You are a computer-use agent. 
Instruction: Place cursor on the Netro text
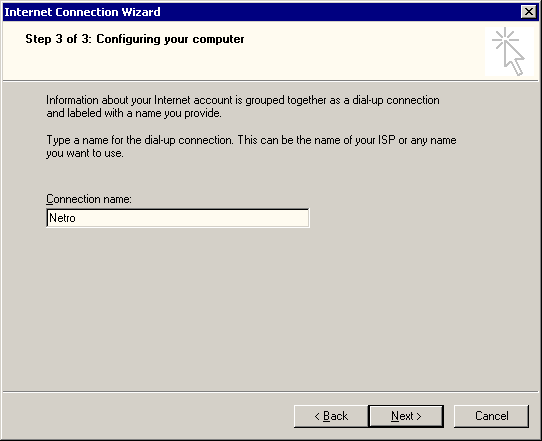pos(62,218)
